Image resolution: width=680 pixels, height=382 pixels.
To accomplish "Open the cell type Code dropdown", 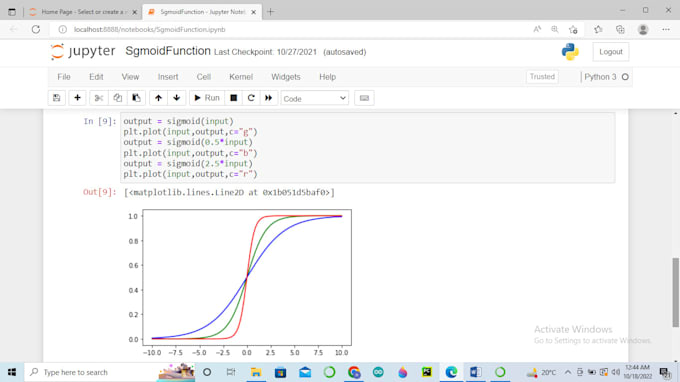I will pyautogui.click(x=314, y=98).
